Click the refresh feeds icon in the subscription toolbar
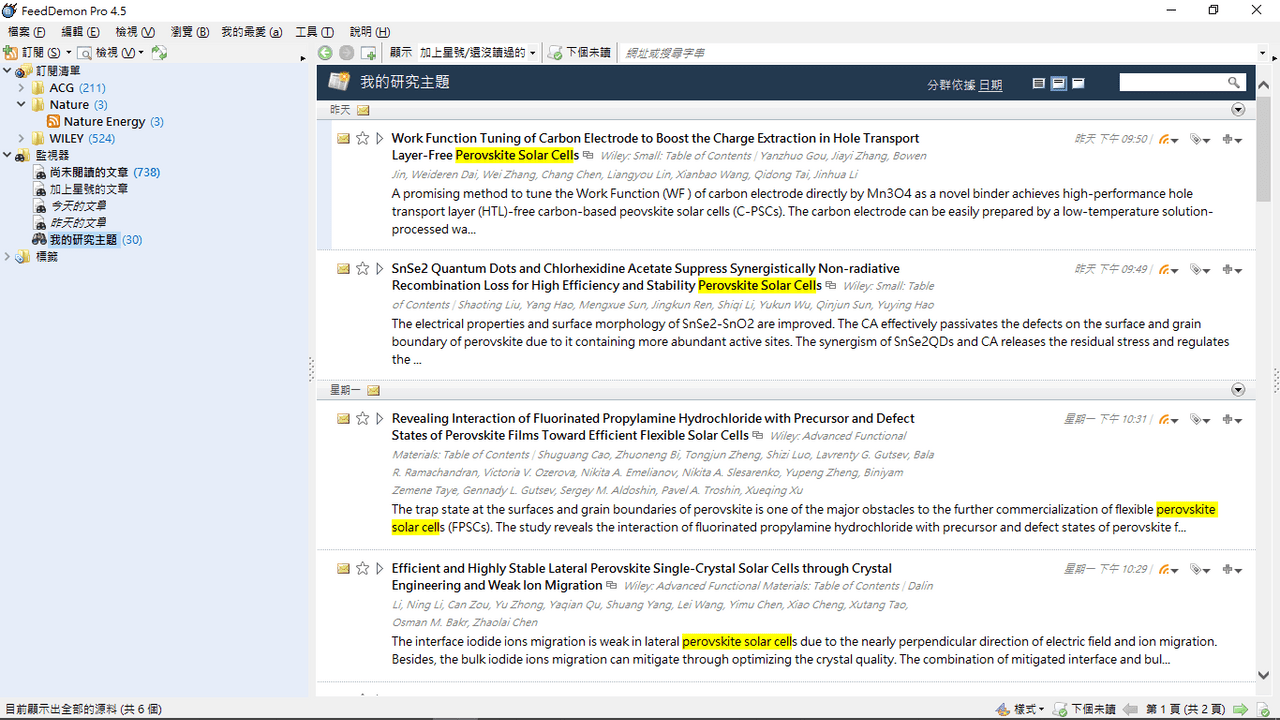Screen dimensions: 1280x720 (x=160, y=52)
